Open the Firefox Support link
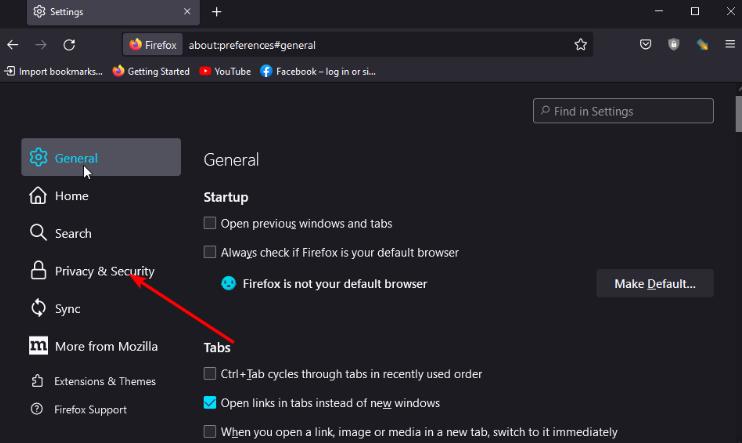 [x=79, y=409]
